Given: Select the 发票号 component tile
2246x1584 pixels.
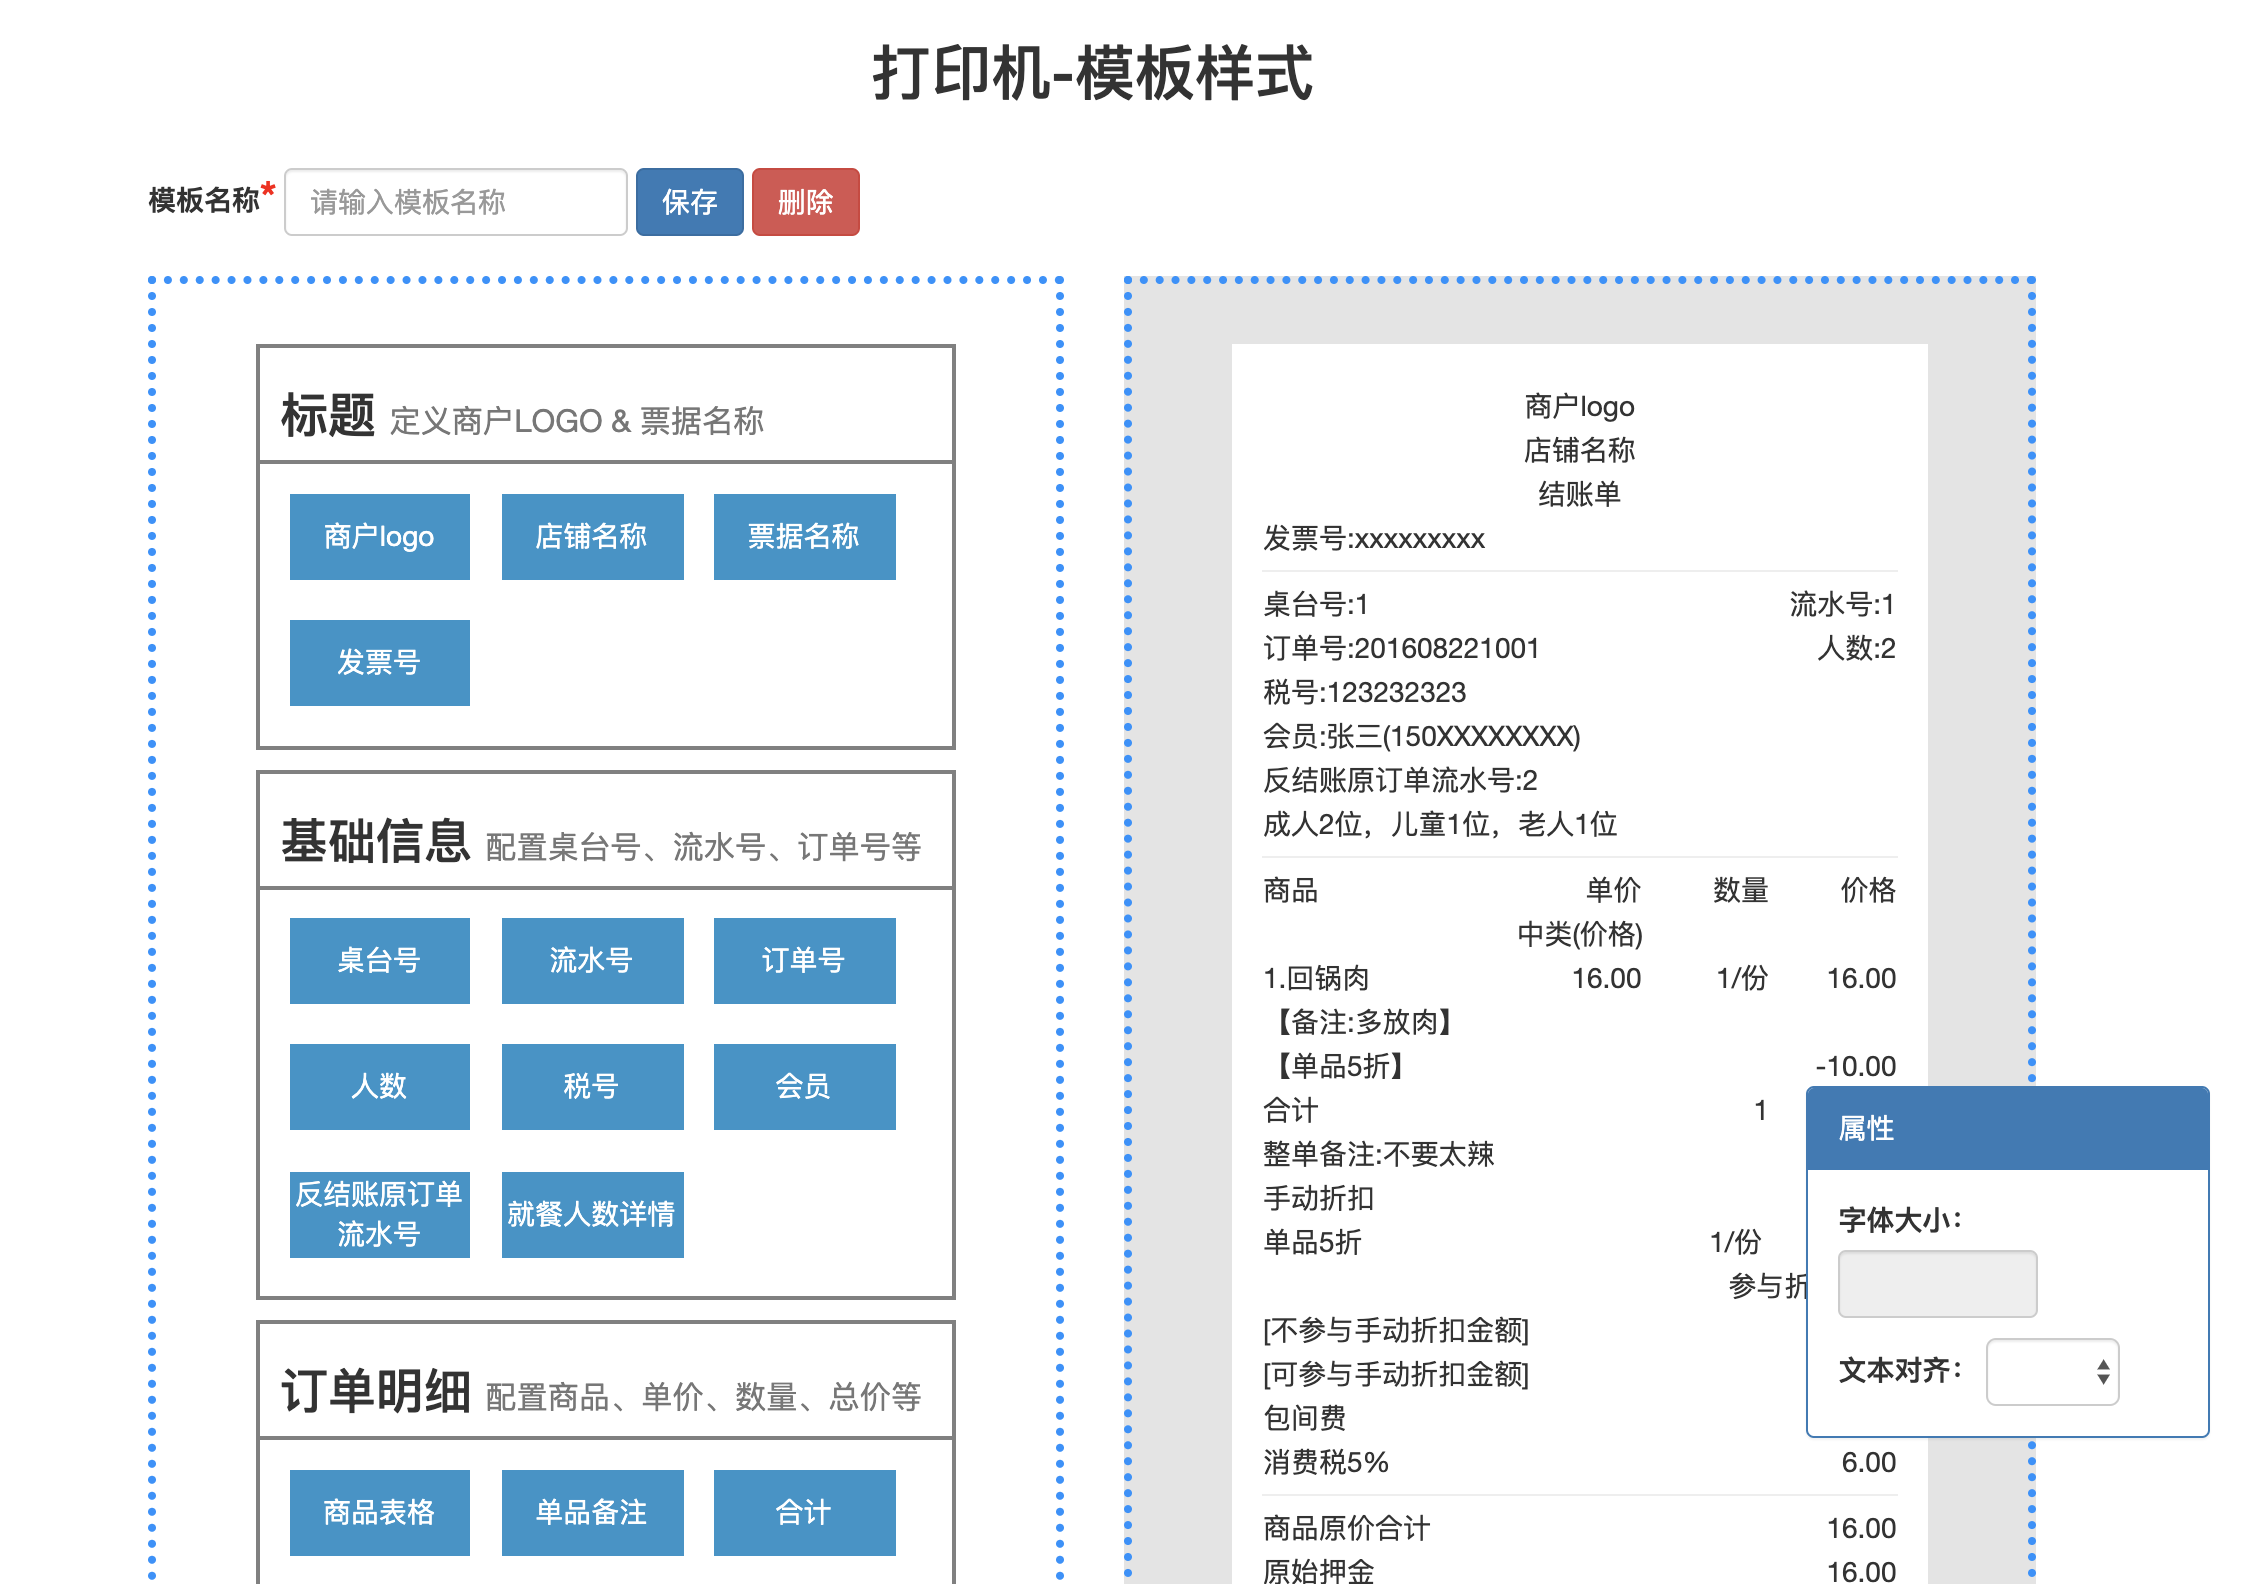Looking at the screenshot, I should 379,663.
